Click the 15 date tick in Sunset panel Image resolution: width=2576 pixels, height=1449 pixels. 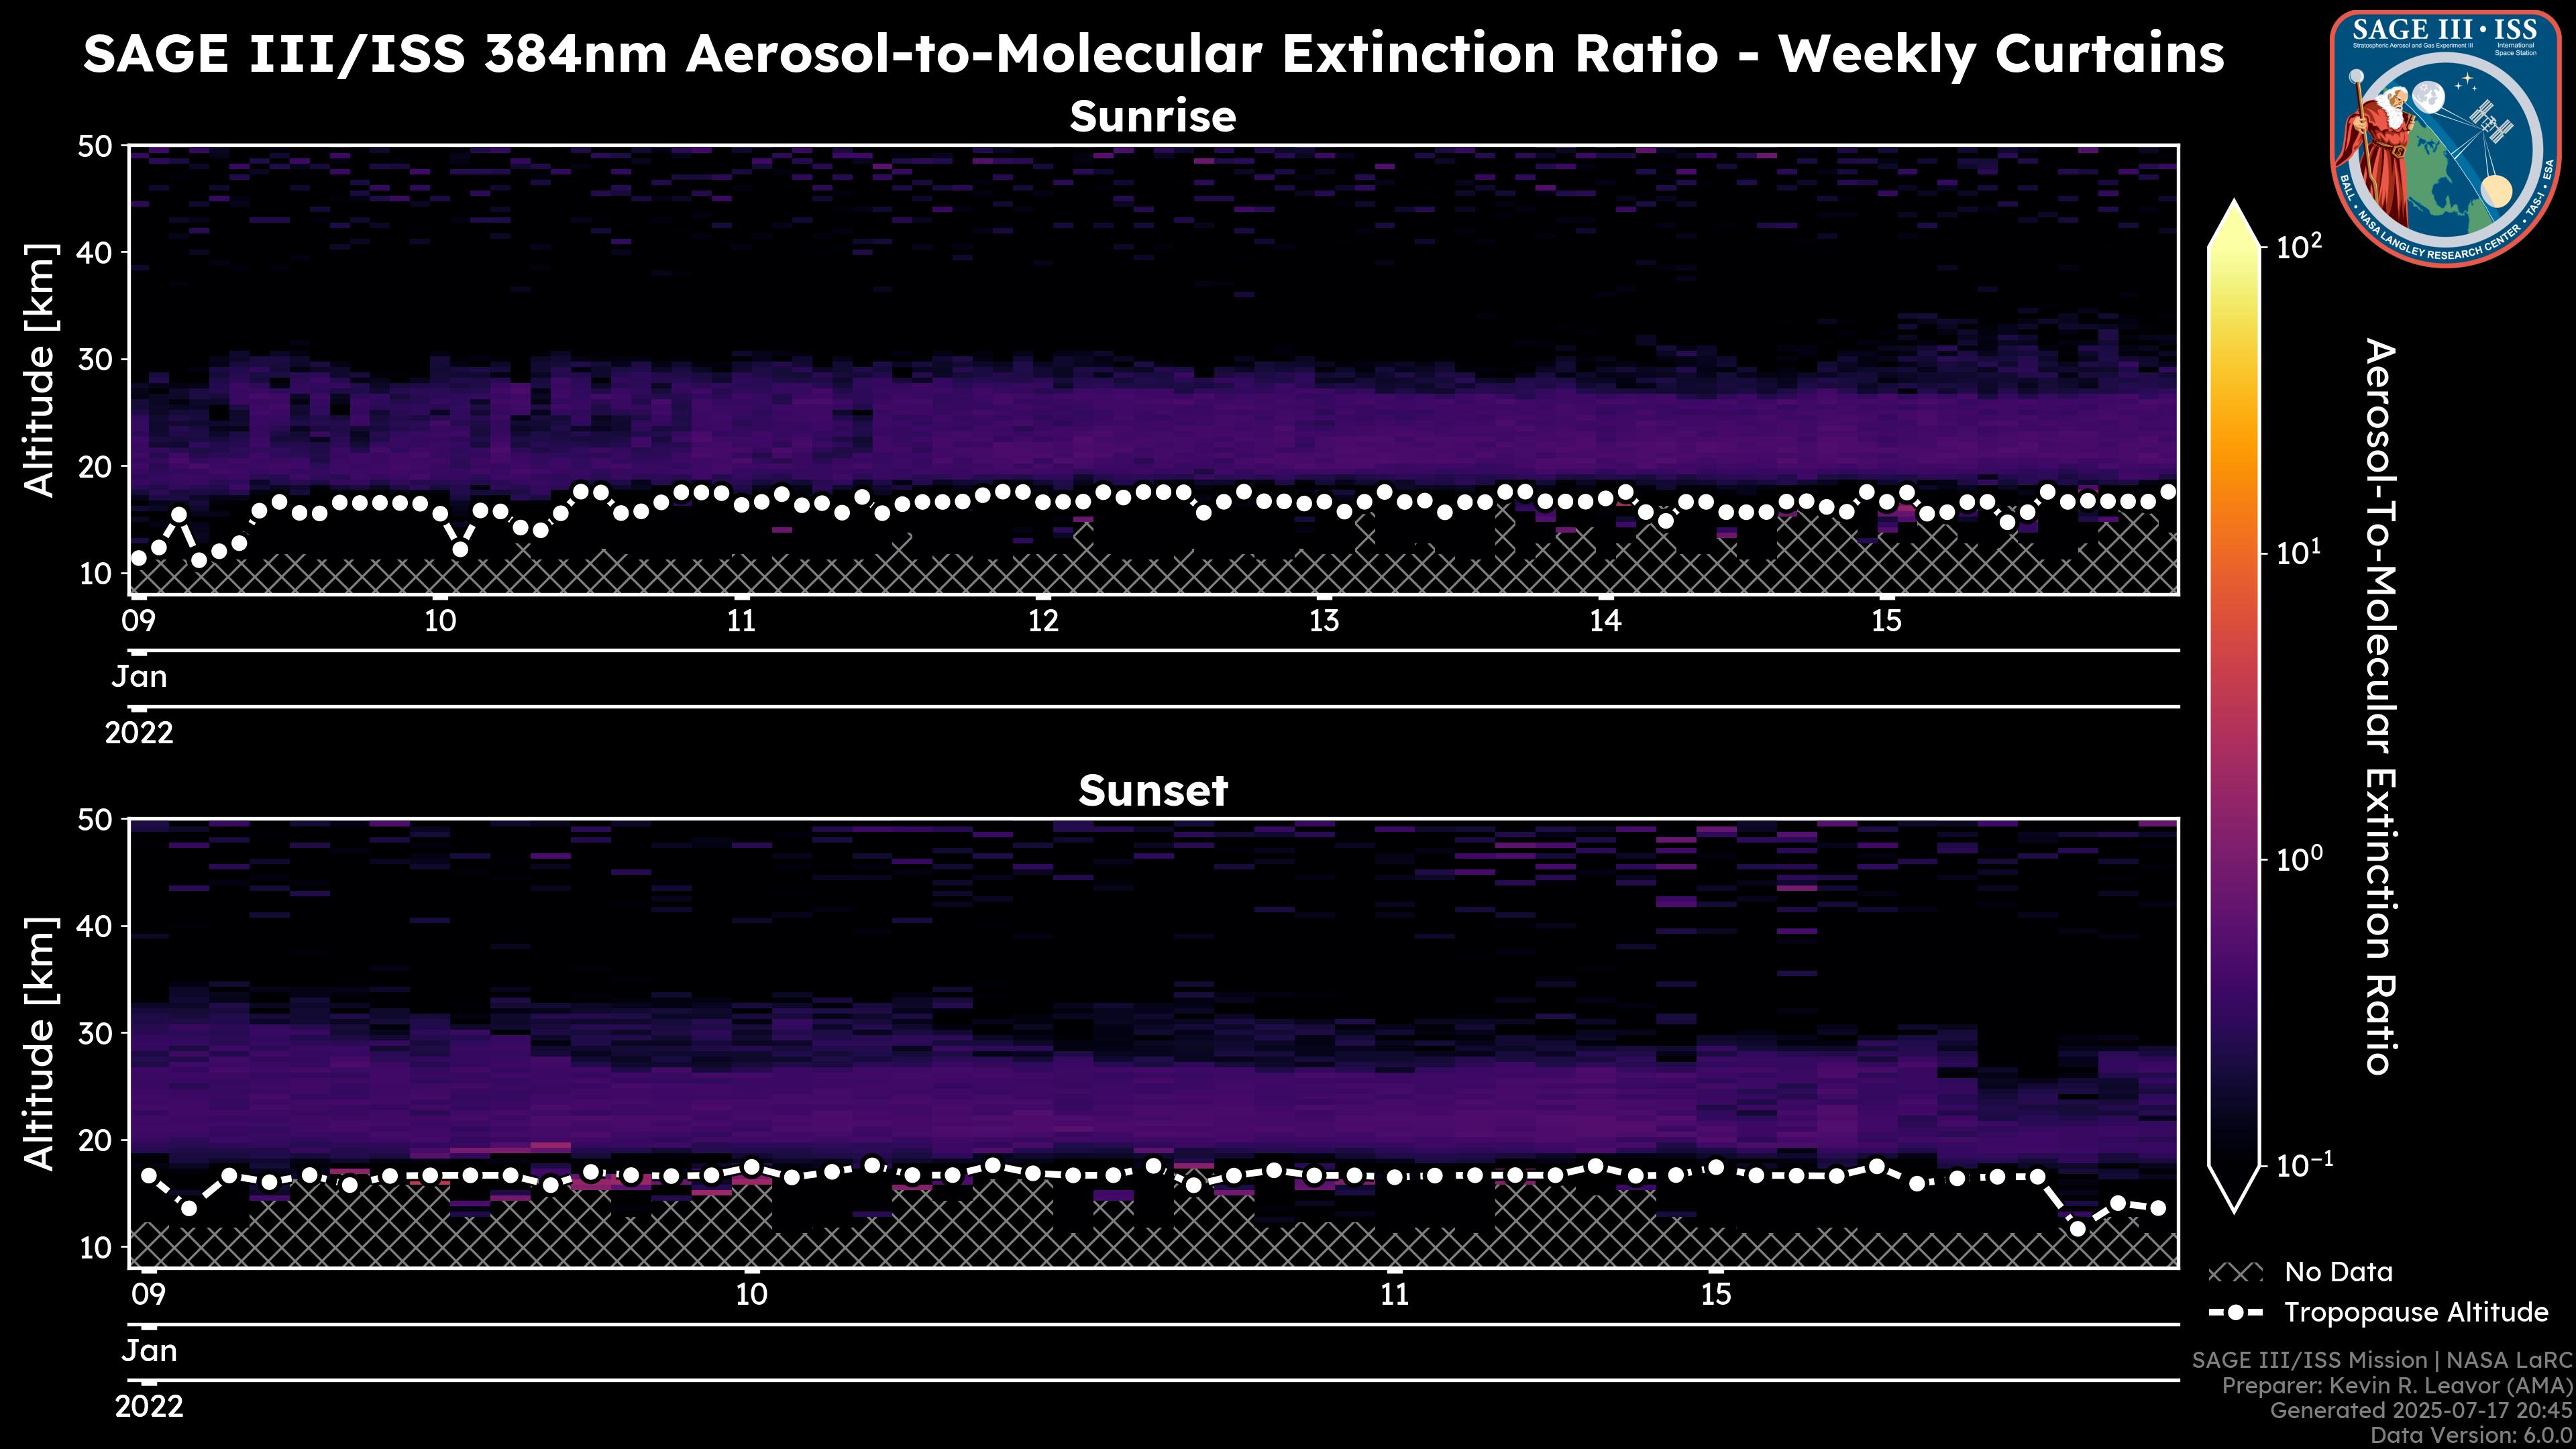(x=1715, y=1295)
